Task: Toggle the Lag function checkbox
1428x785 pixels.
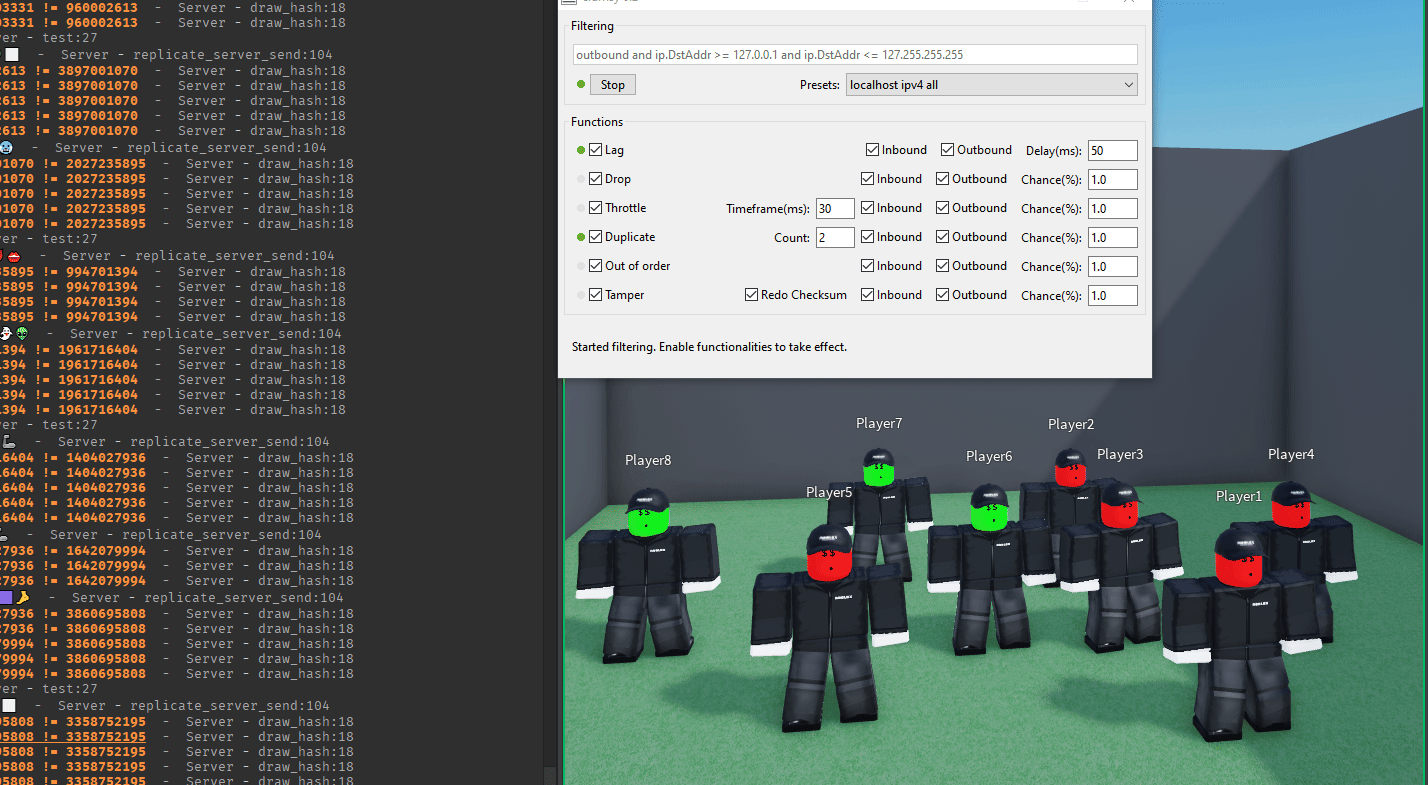Action: [596, 150]
